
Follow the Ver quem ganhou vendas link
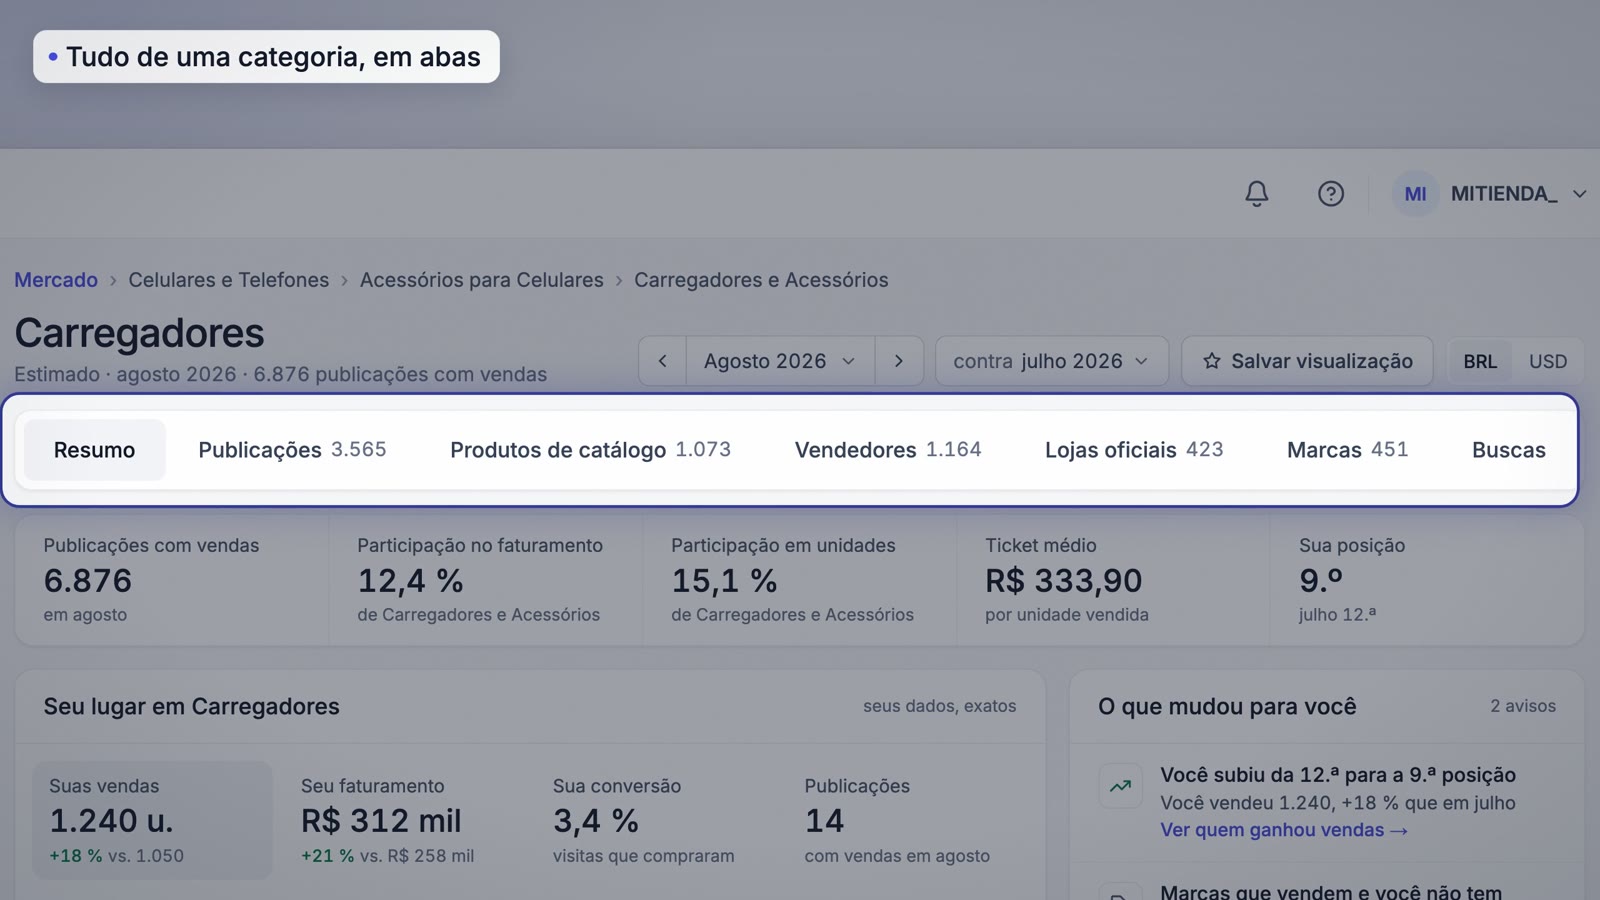[1284, 830]
